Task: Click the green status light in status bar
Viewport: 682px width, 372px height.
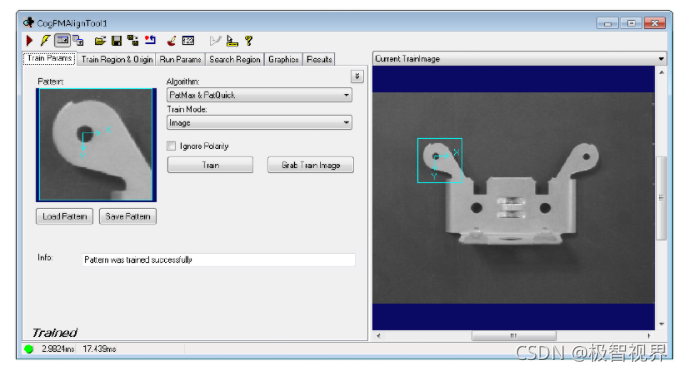Action: [29, 349]
